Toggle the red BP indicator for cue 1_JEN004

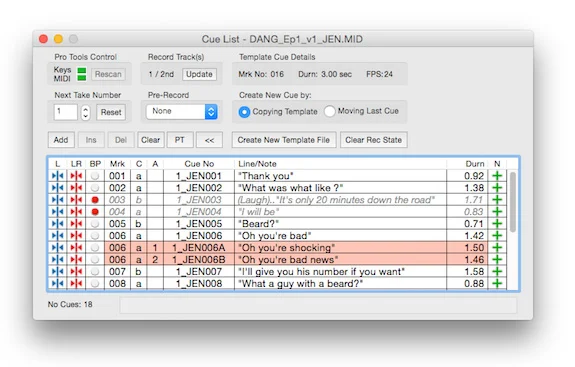click(95, 212)
